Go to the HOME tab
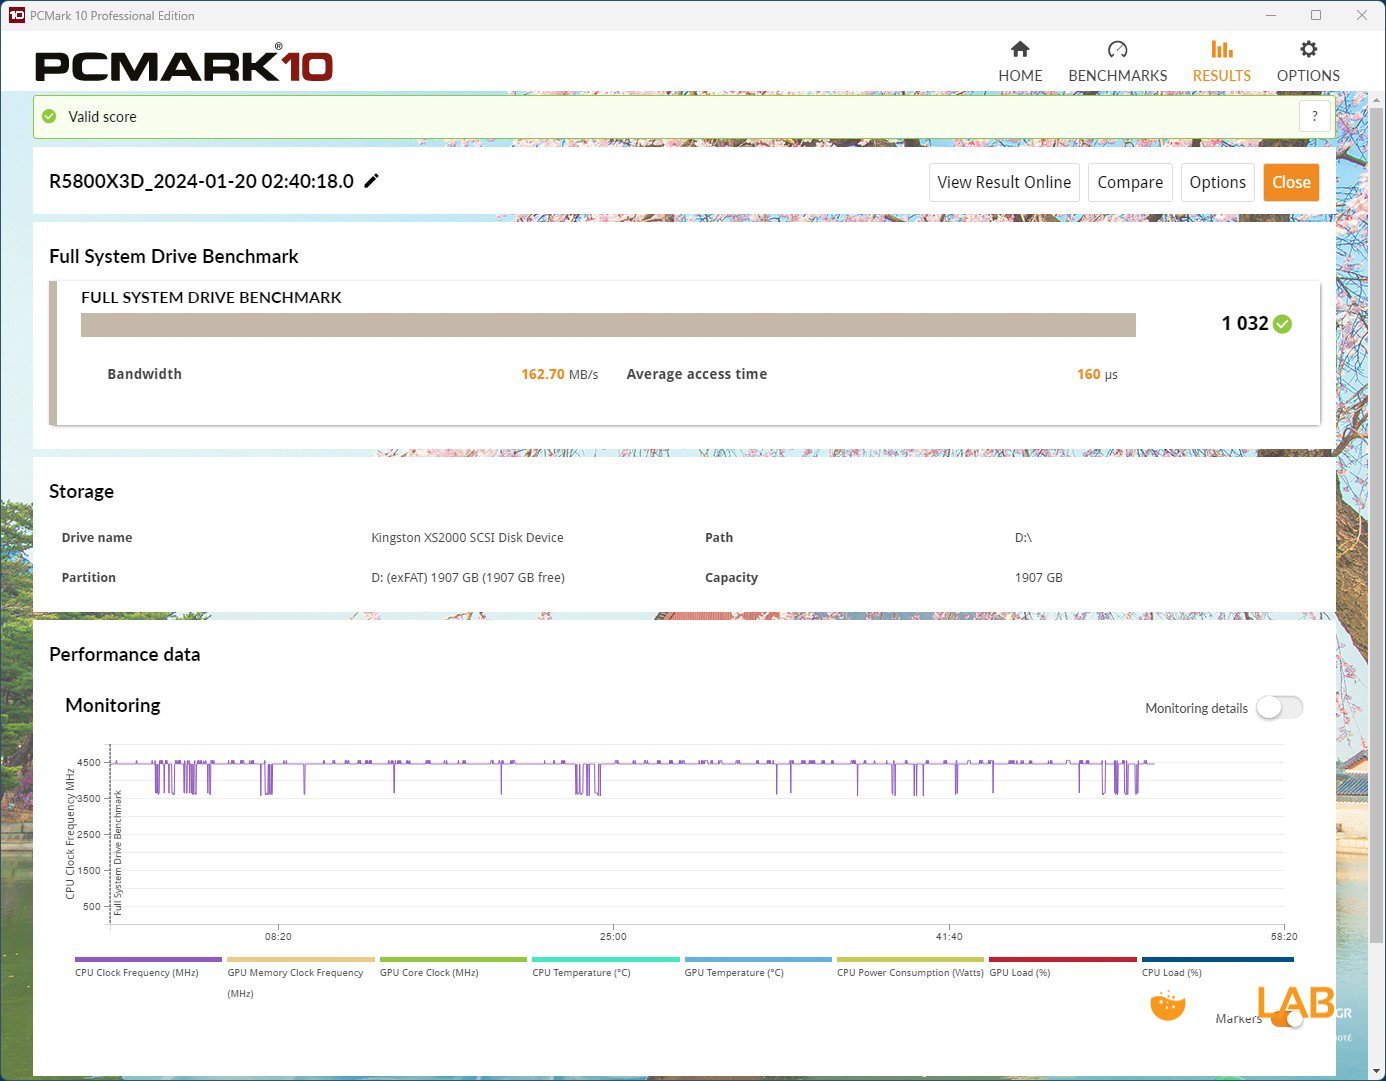The height and width of the screenshot is (1081, 1386). 1020,61
